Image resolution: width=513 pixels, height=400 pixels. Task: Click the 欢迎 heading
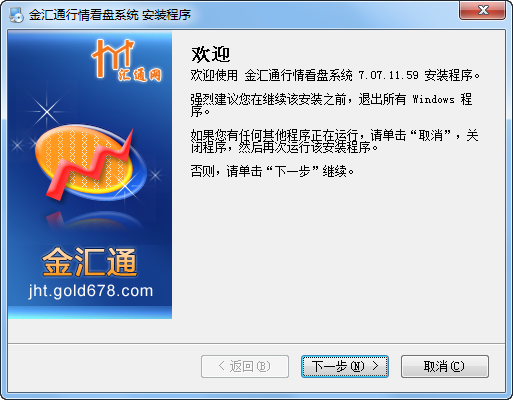[x=211, y=54]
